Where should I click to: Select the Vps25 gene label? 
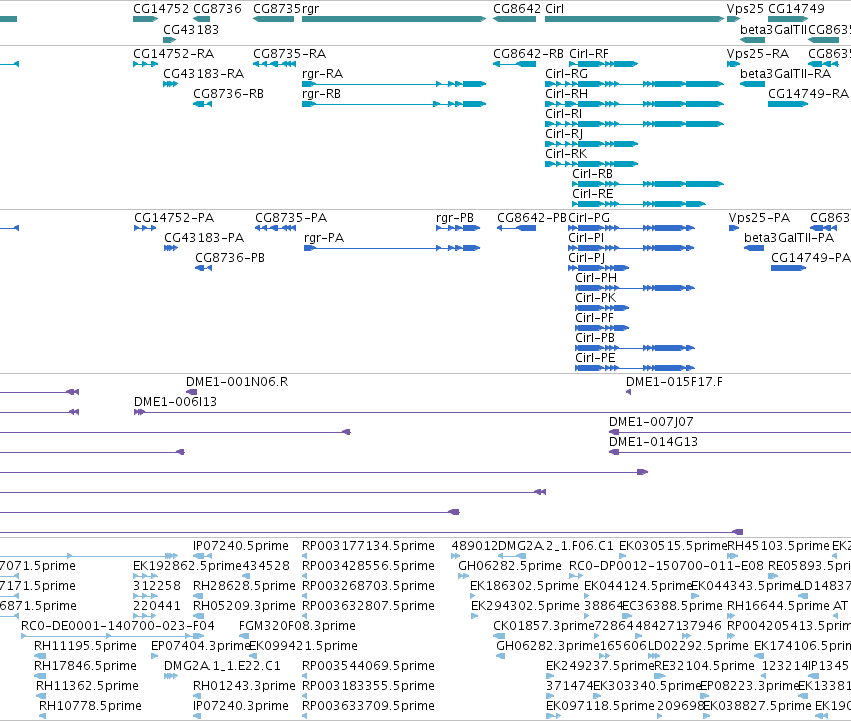tap(745, 9)
